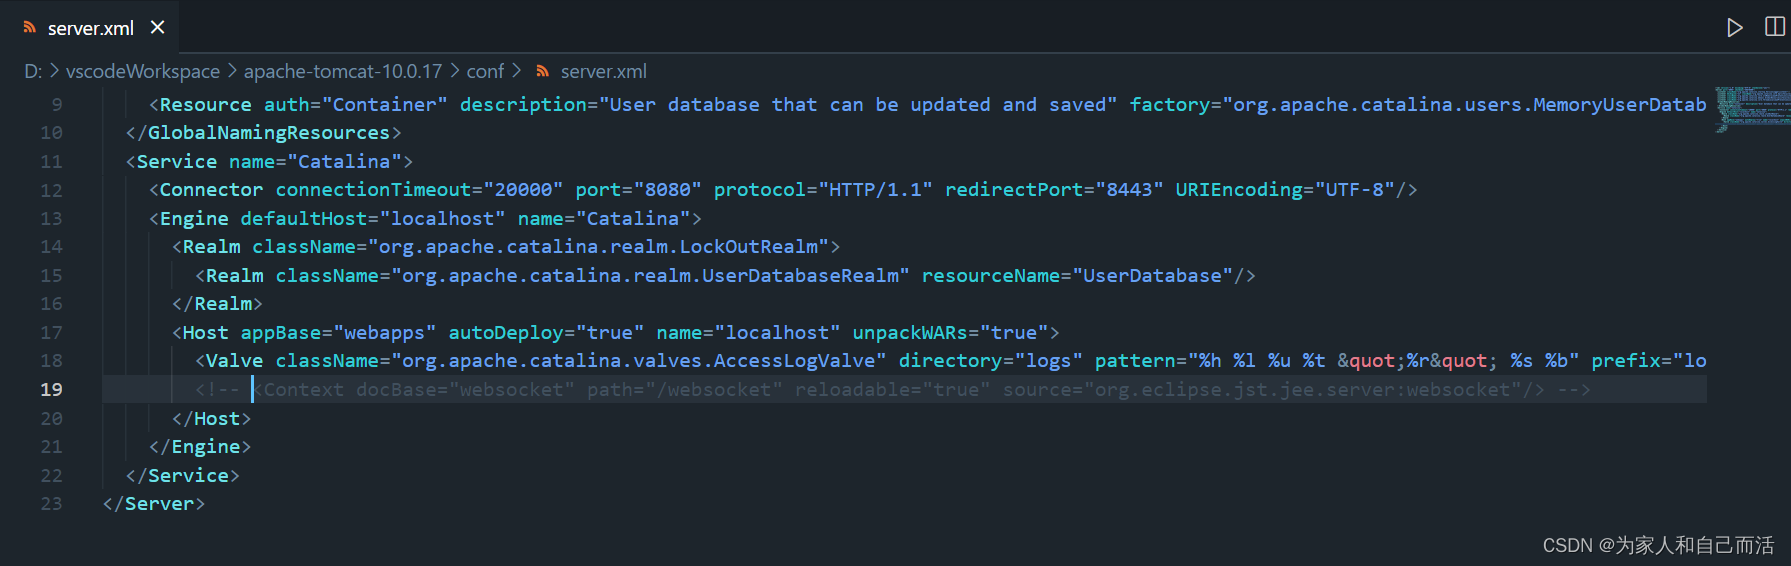Image resolution: width=1791 pixels, height=566 pixels.
Task: Open server.xml breadcrumb item
Action: coord(604,72)
